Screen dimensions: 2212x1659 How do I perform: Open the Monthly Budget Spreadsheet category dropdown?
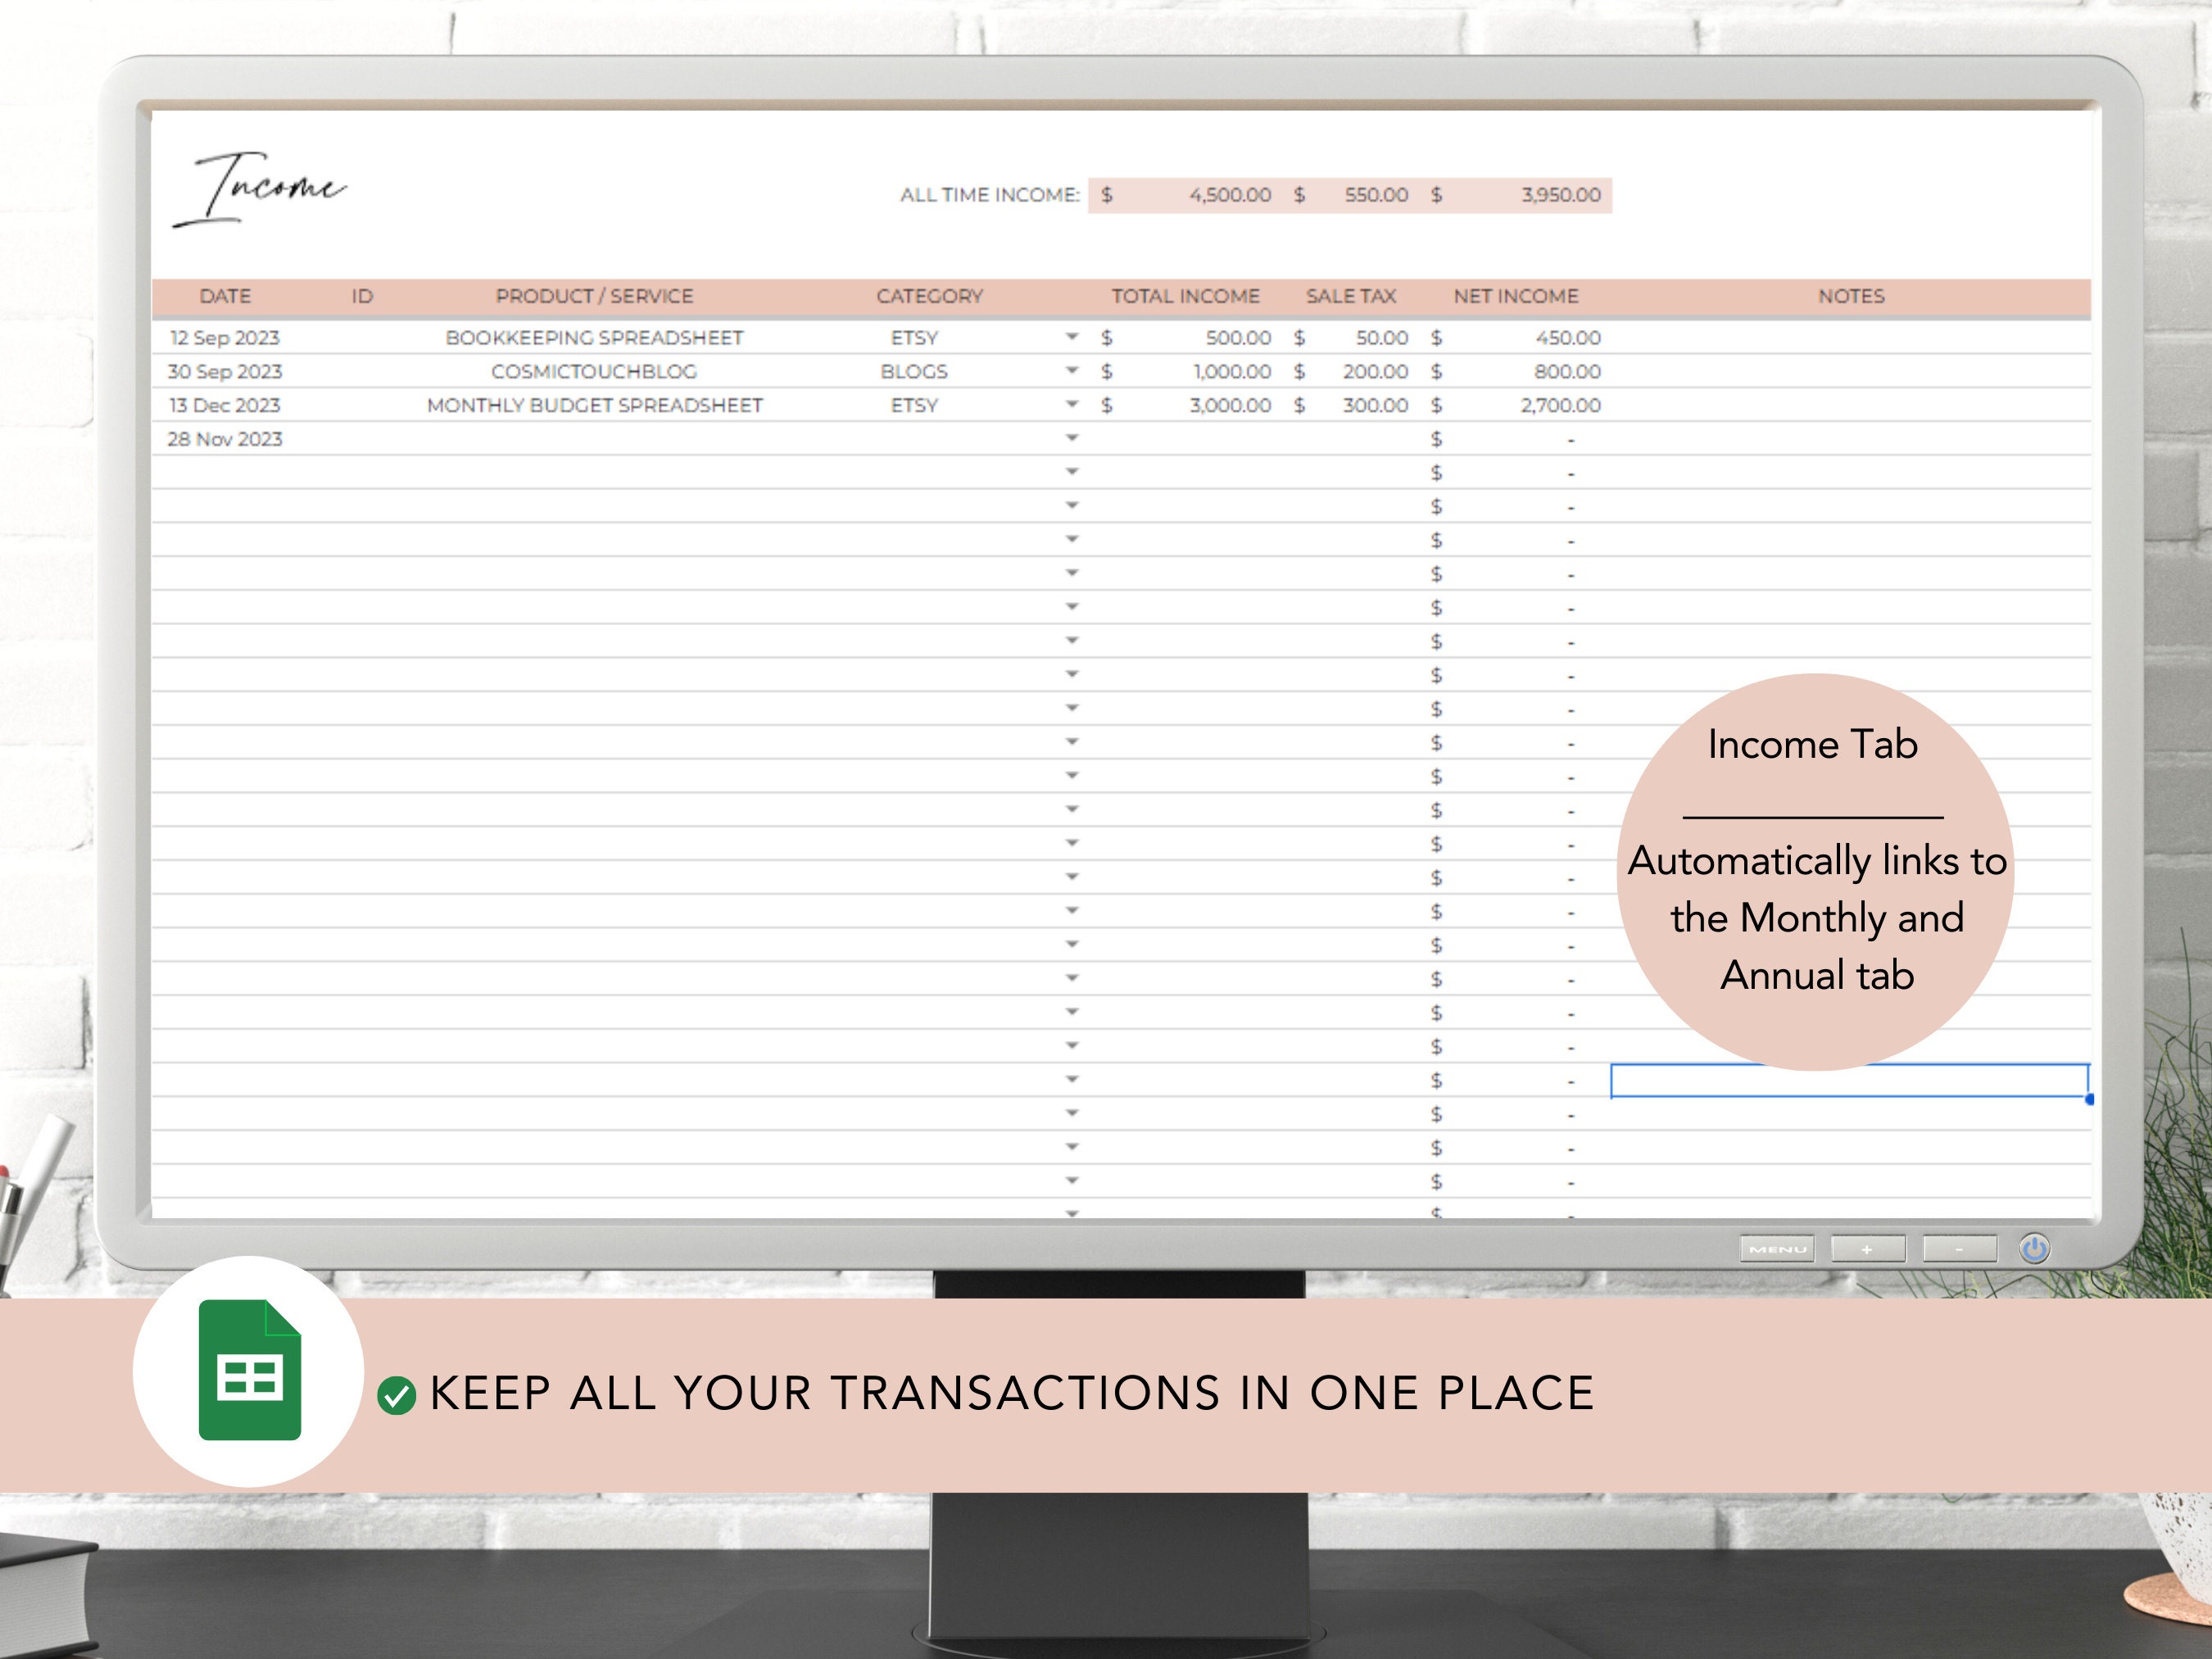coord(1073,405)
